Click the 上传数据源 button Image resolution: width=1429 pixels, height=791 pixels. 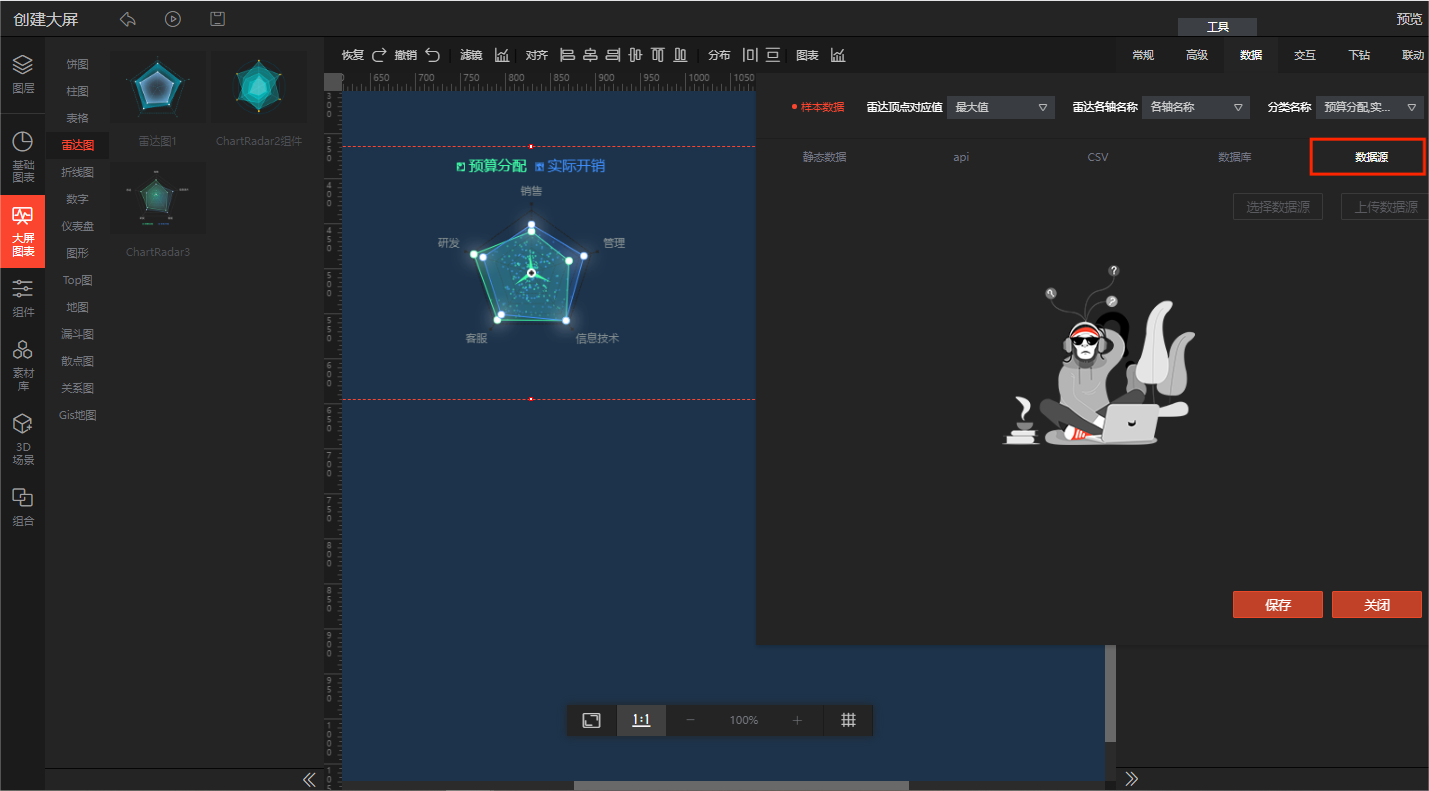[1385, 207]
